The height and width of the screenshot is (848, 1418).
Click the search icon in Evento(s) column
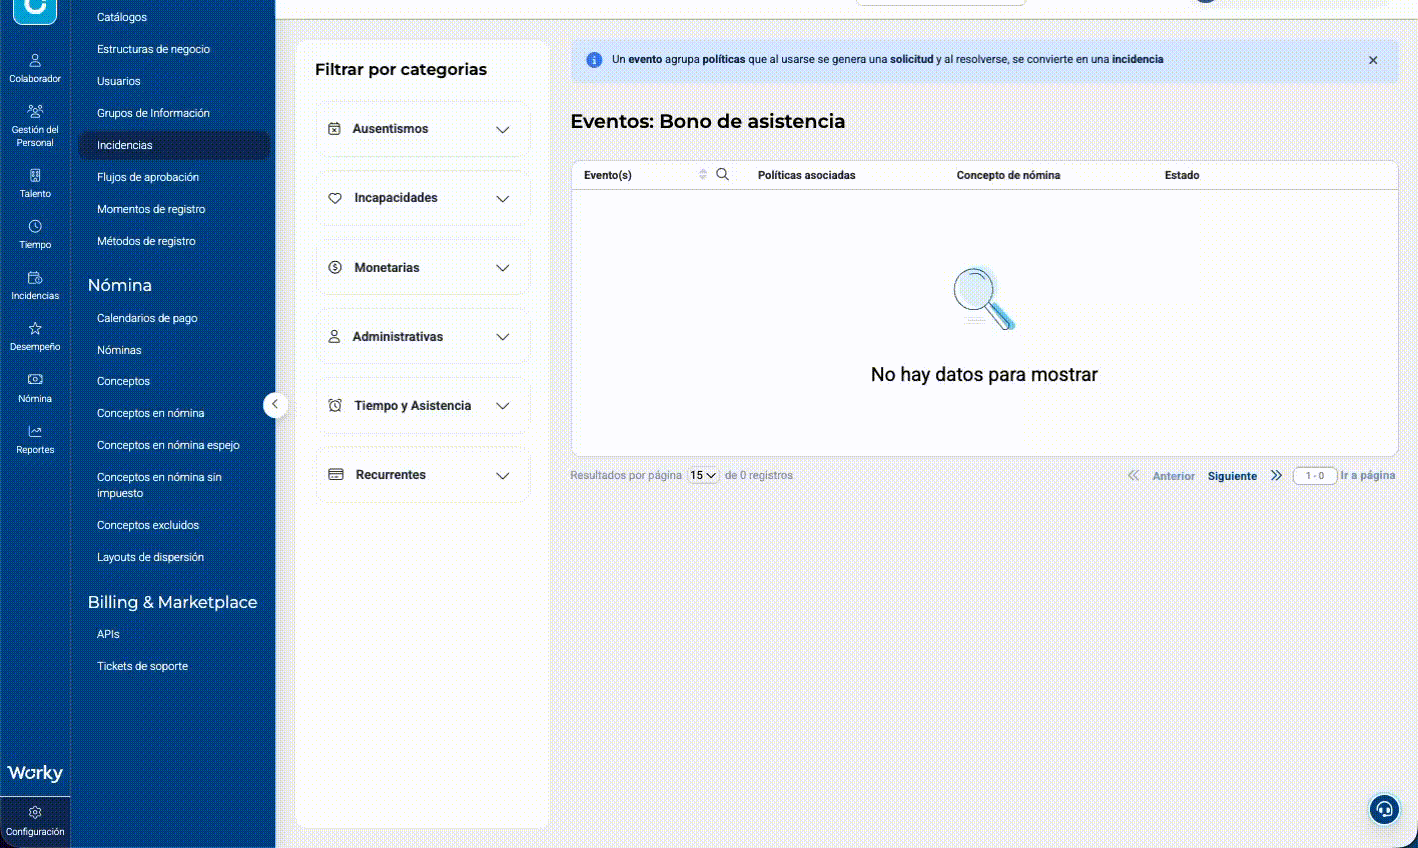pyautogui.click(x=723, y=174)
